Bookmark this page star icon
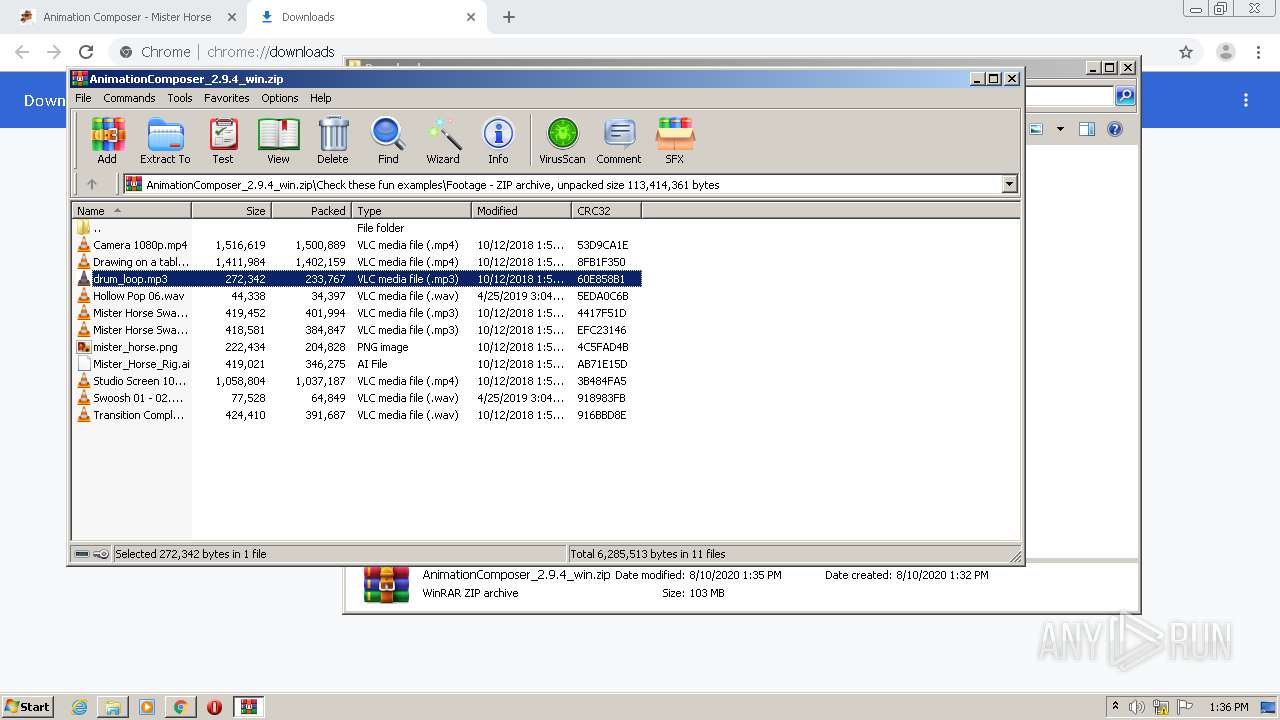This screenshot has width=1280, height=720. point(1186,52)
